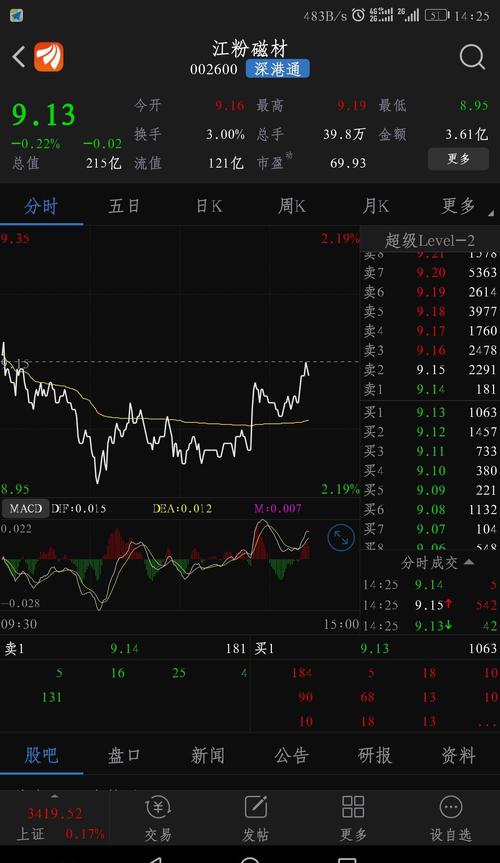Open the 研报 tab
The image size is (500, 863).
pos(375,756)
